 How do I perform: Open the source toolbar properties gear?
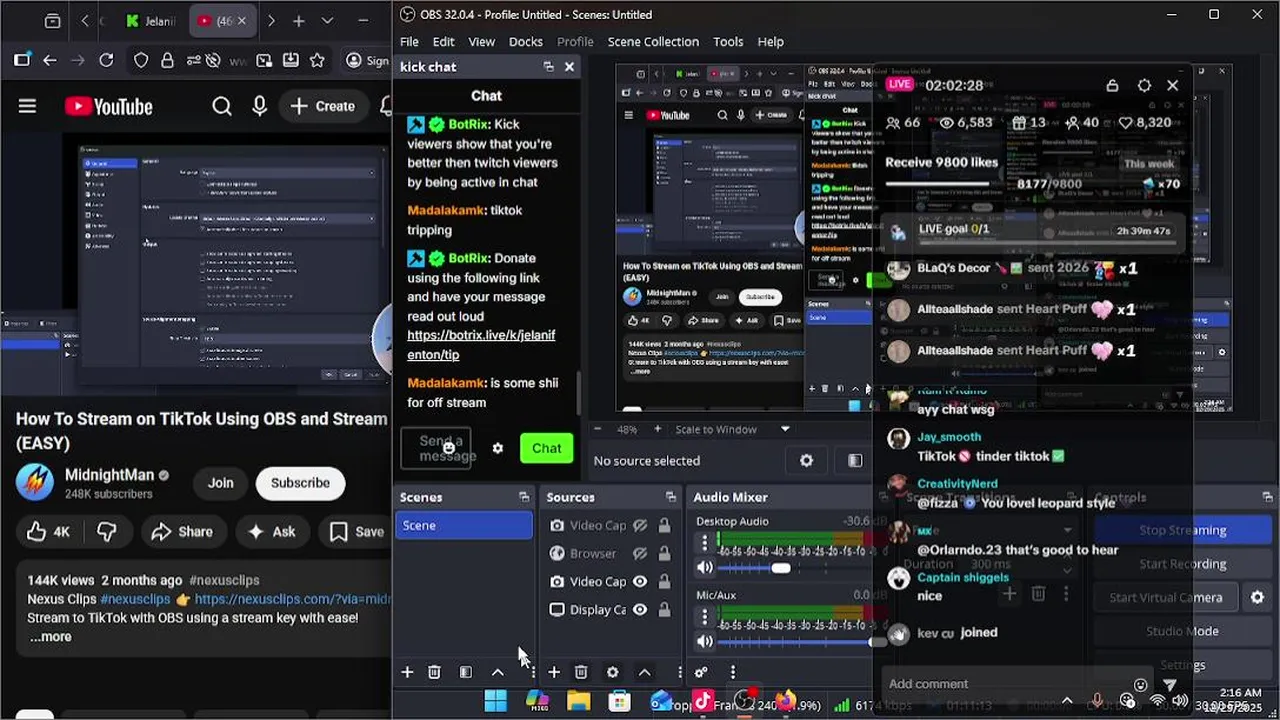click(806, 460)
